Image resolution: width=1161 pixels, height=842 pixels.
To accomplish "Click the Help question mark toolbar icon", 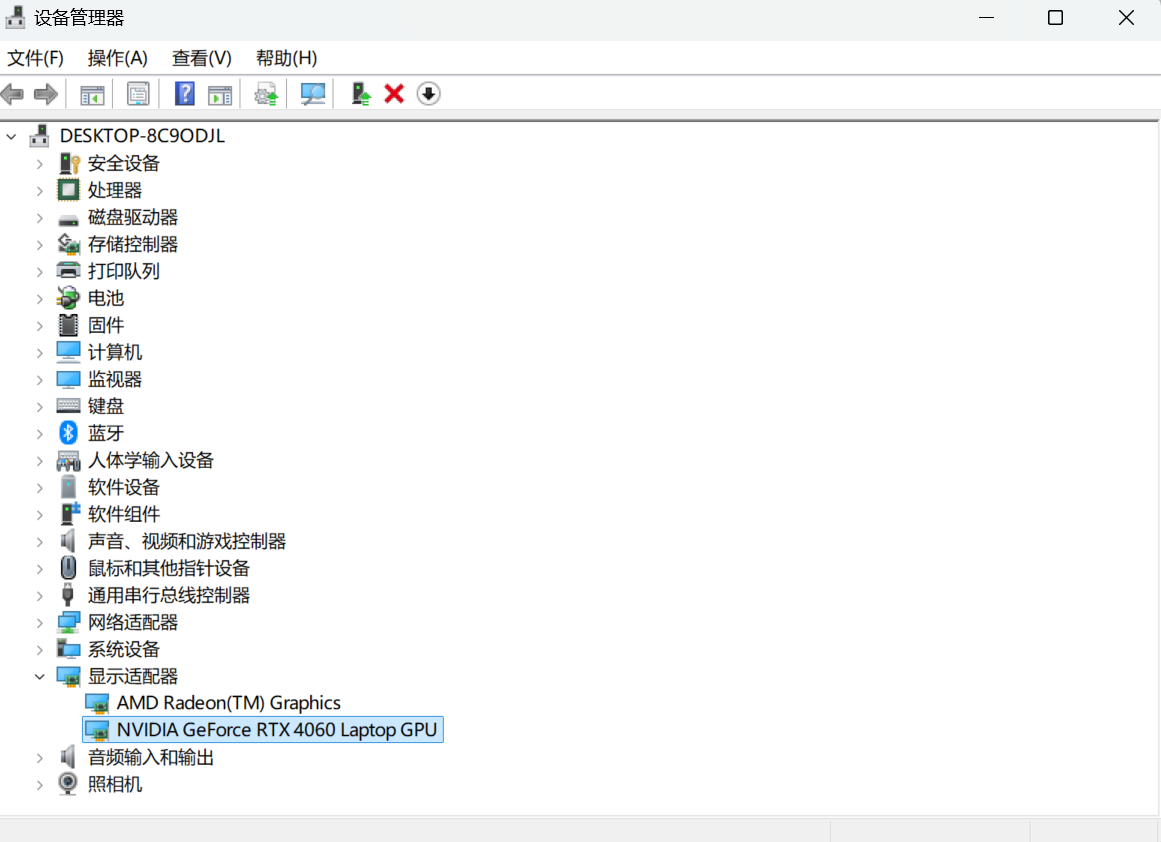I will (185, 93).
